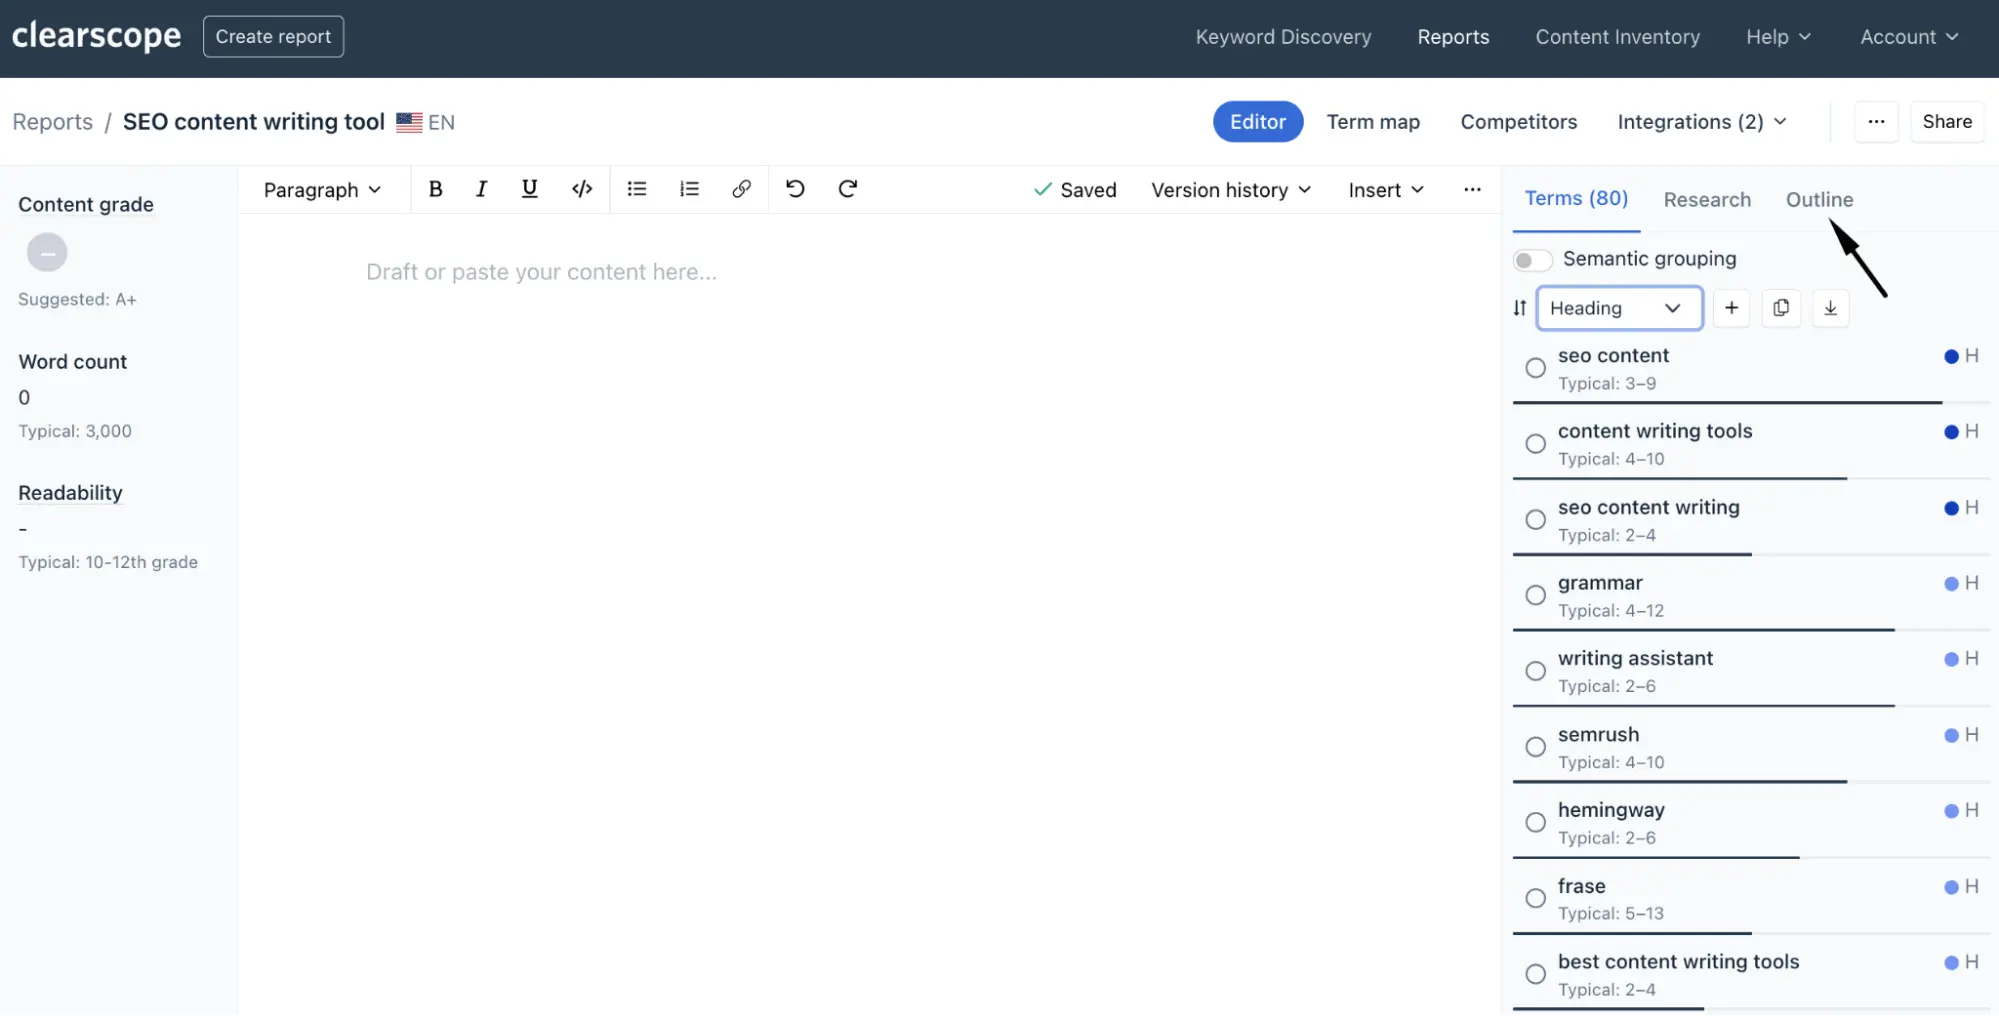1999x1016 pixels.
Task: Check the "semrush" term circle
Action: [x=1535, y=747]
